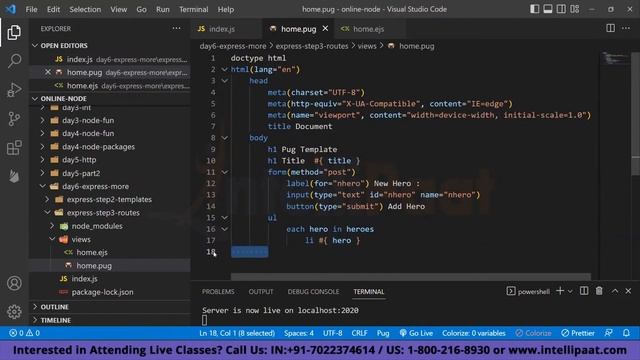This screenshot has width=640, height=360.
Task: Open the terminal launch profile dropdown arrow
Action: [570, 291]
